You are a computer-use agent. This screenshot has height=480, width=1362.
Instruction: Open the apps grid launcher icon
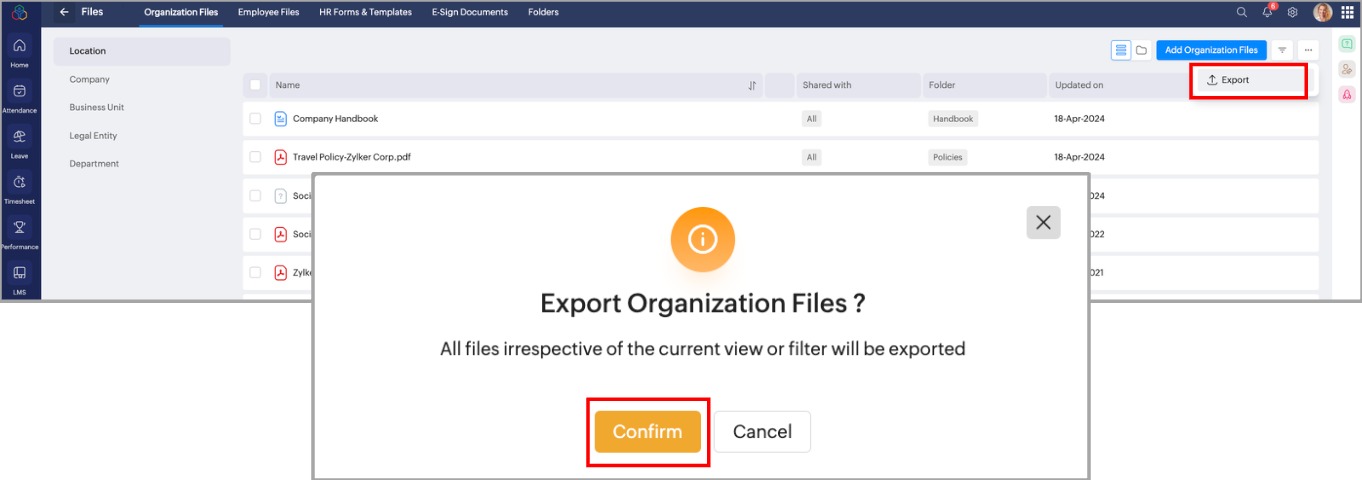(1347, 12)
